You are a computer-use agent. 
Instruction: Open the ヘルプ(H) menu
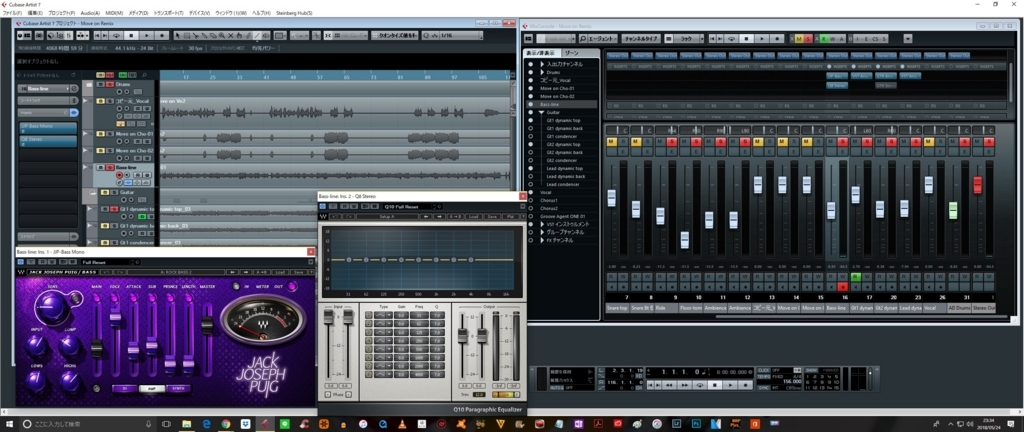(261, 13)
